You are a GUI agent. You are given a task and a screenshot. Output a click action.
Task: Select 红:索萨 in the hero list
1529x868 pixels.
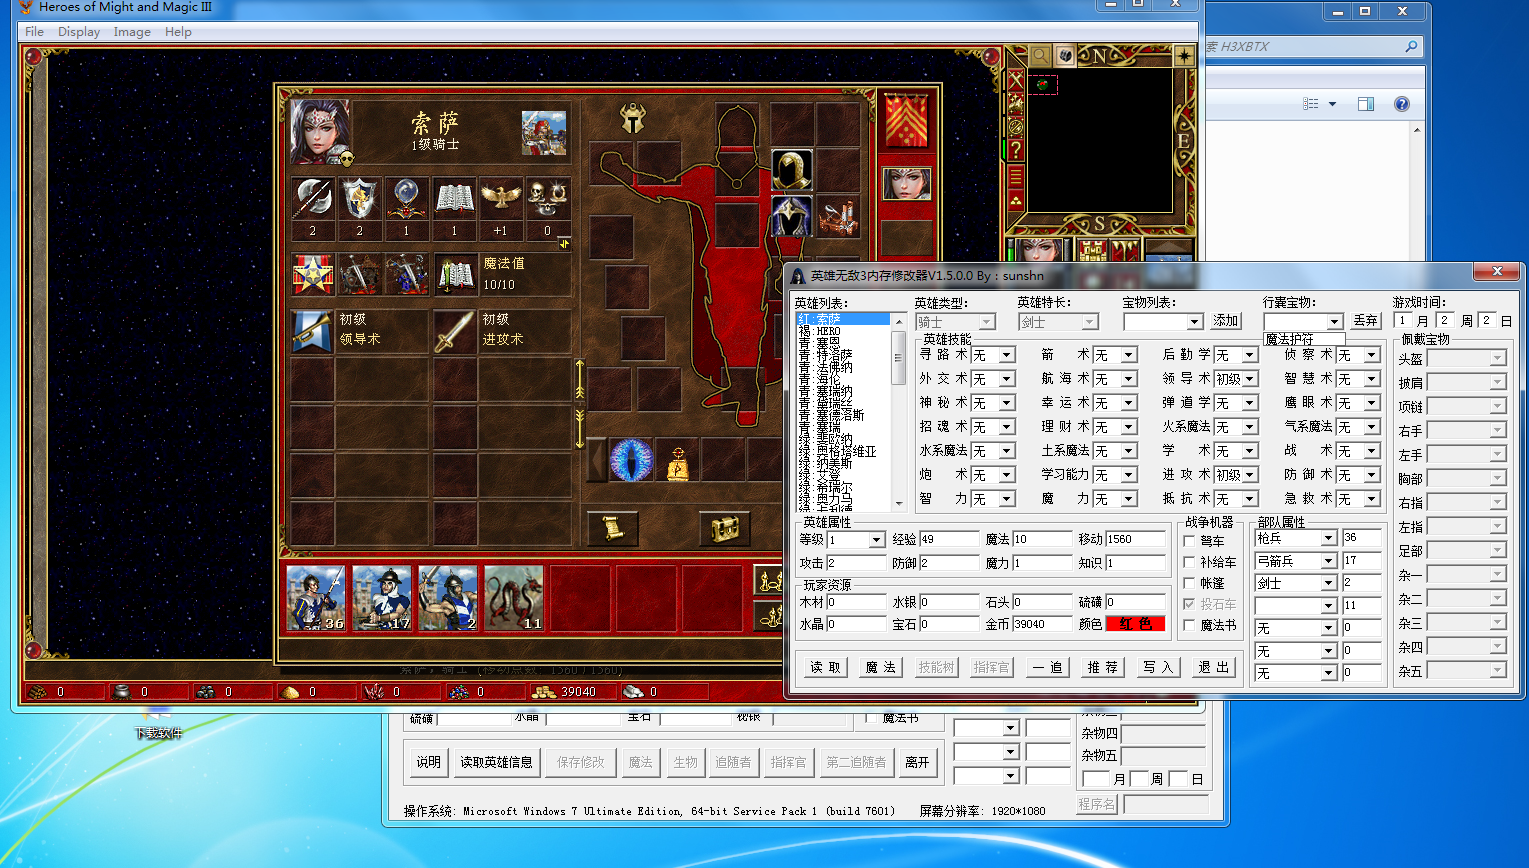pyautogui.click(x=842, y=319)
